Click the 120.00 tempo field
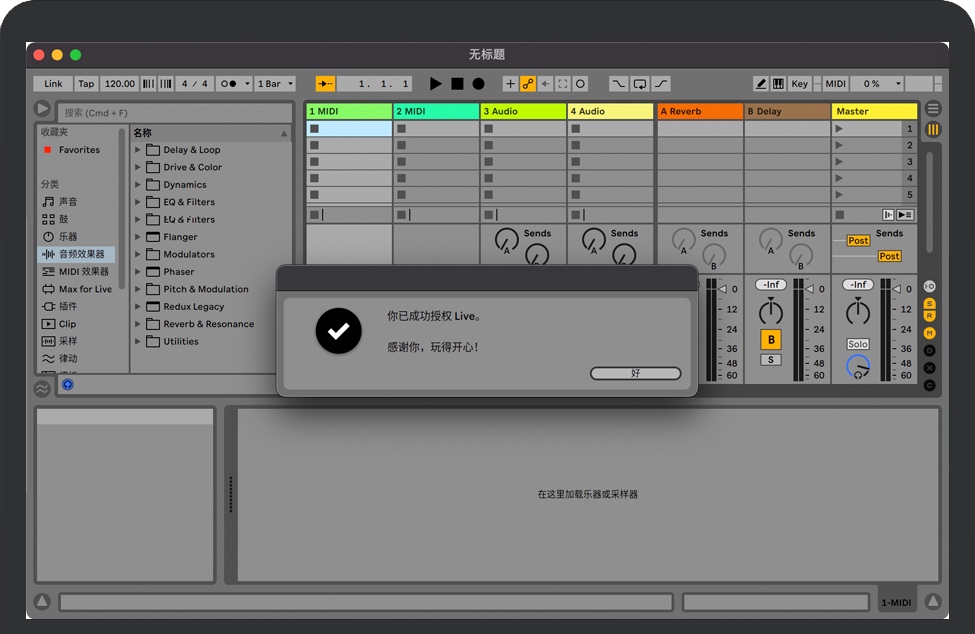The image size is (975, 634). (x=119, y=83)
